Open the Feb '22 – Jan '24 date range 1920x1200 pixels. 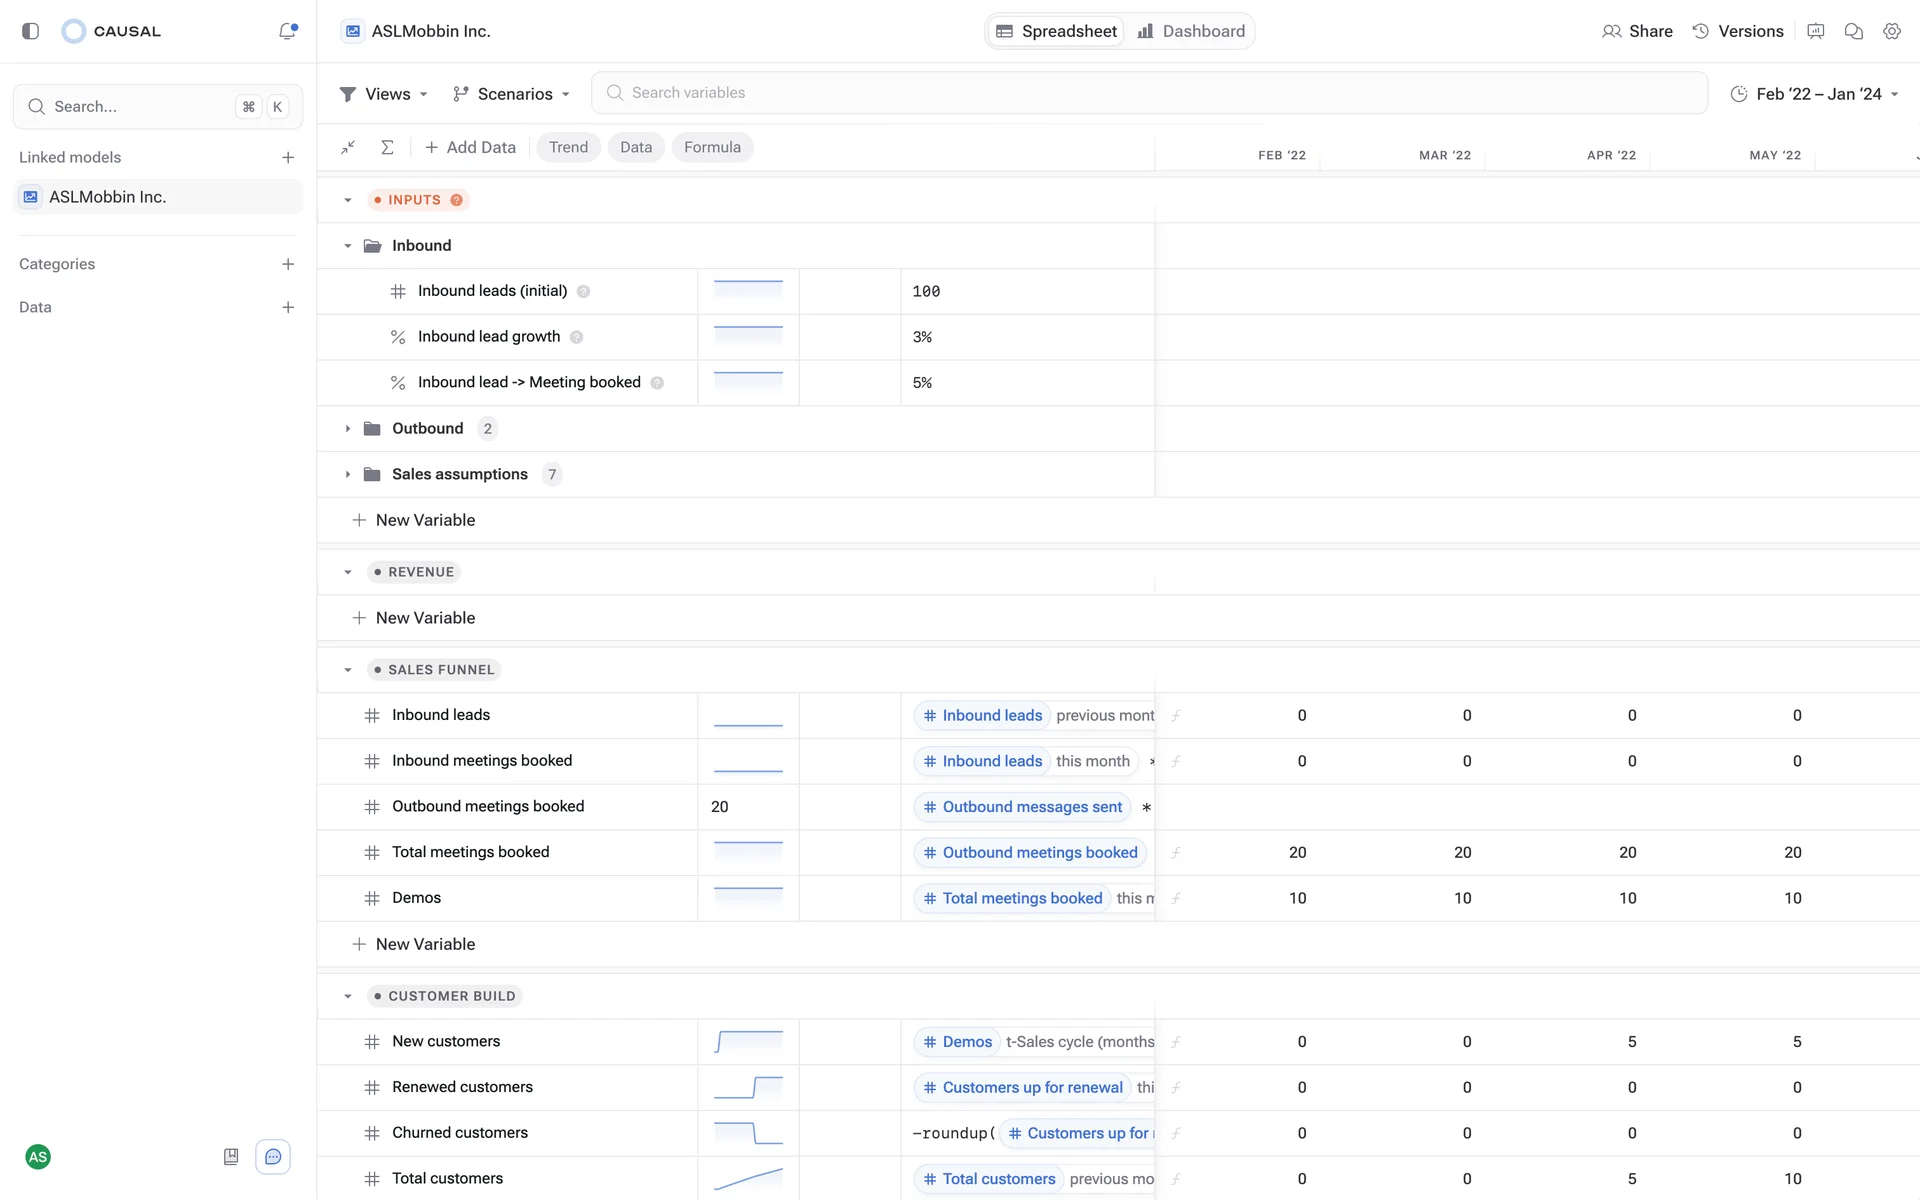pyautogui.click(x=1814, y=94)
